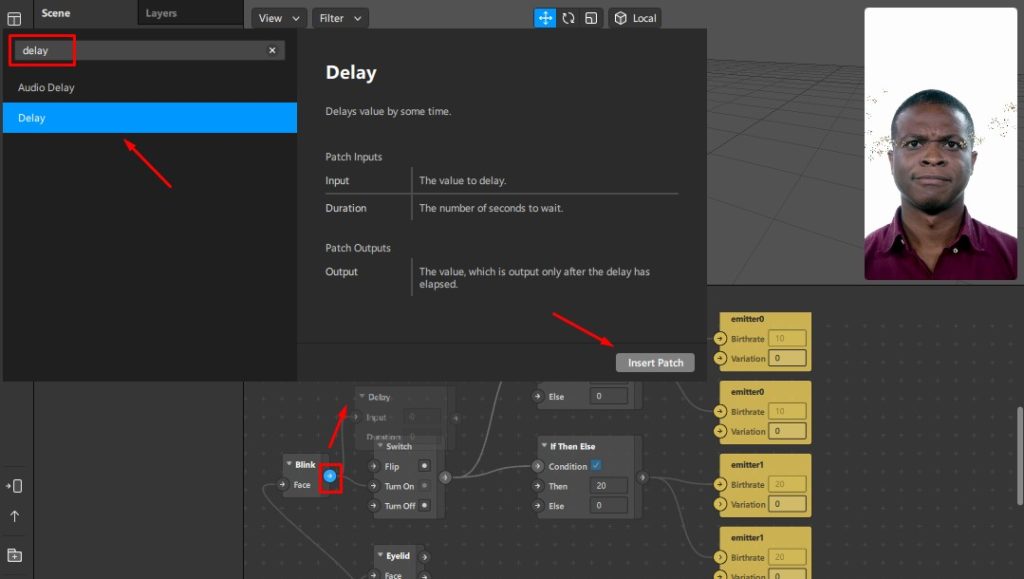The width and height of the screenshot is (1024, 579).
Task: Select the scale manipulator tool
Action: [591, 18]
